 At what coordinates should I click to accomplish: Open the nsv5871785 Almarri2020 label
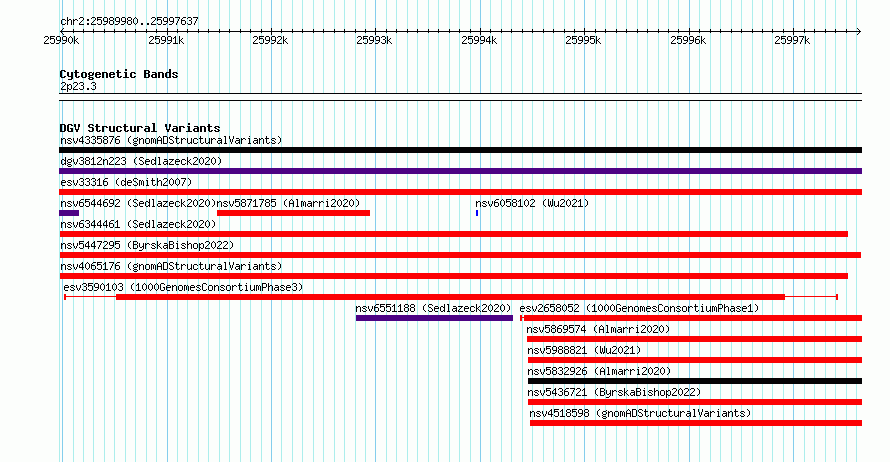click(288, 203)
